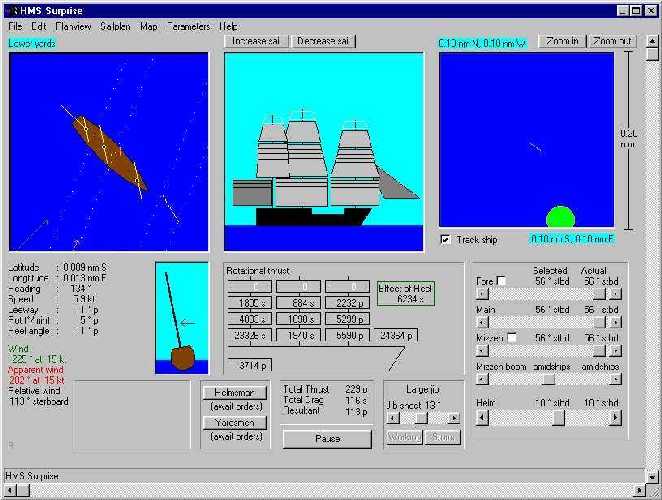Viewport: 662px width, 500px height.
Task: Click the Total Thrust readout
Action: 325,389
